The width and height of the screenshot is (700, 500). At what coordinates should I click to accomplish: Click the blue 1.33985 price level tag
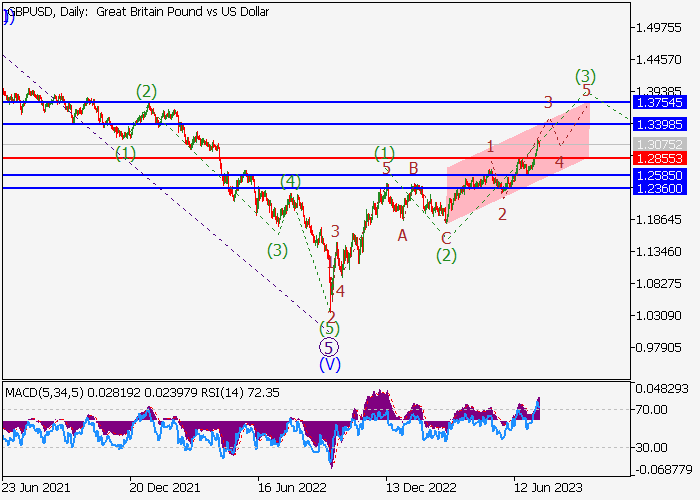(660, 124)
